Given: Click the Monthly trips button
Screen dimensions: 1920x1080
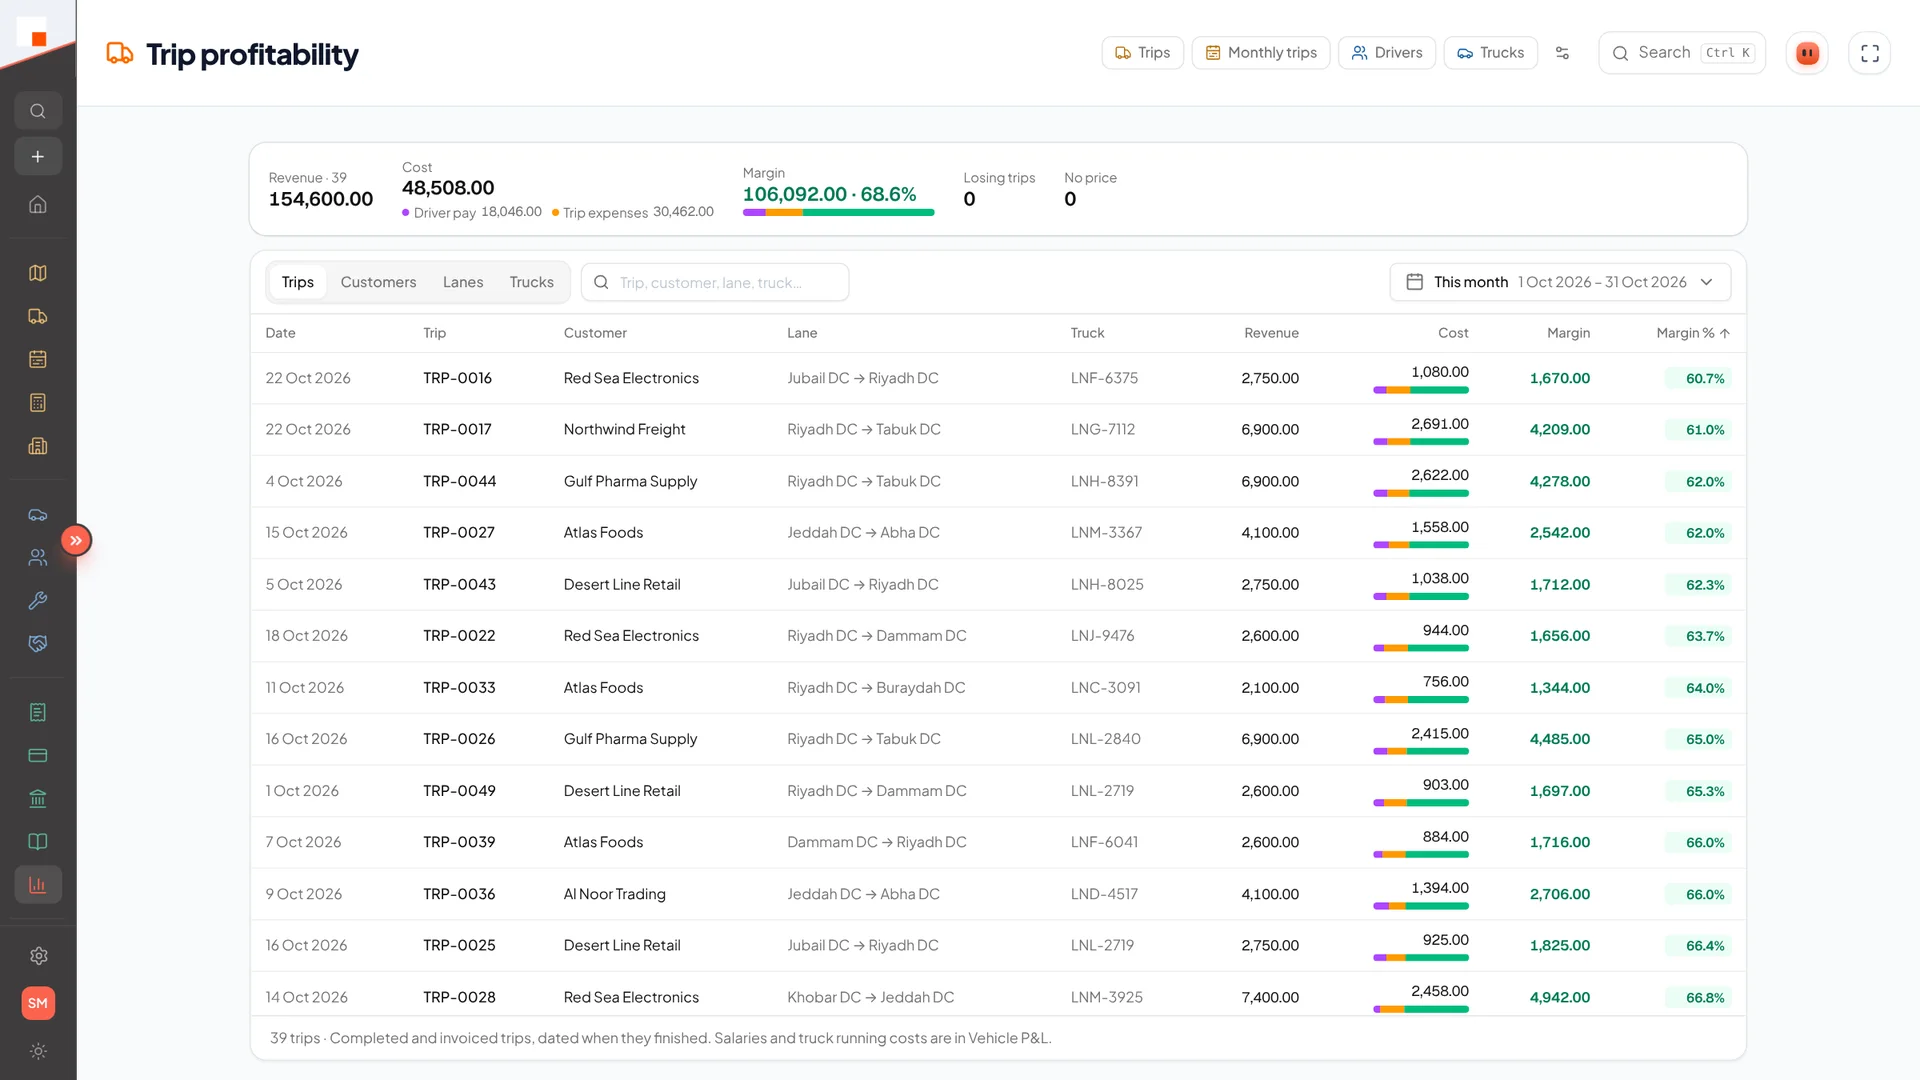Looking at the screenshot, I should coord(1260,53).
